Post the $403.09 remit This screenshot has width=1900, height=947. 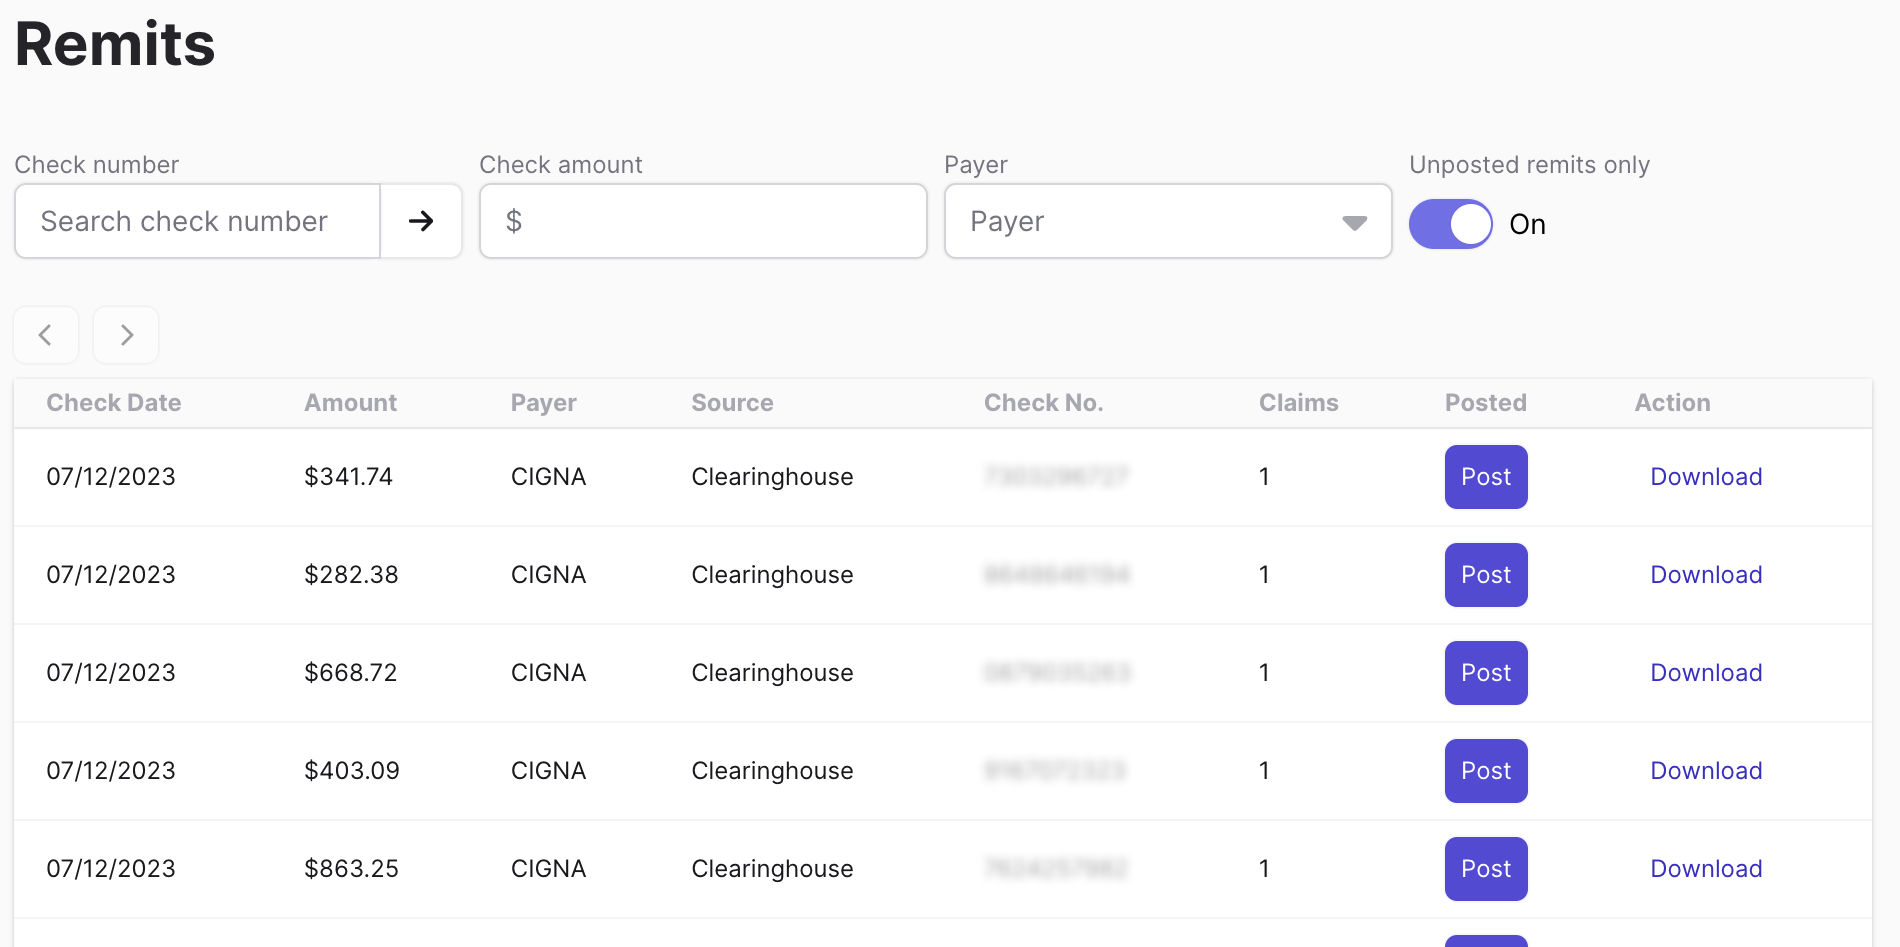1485,771
